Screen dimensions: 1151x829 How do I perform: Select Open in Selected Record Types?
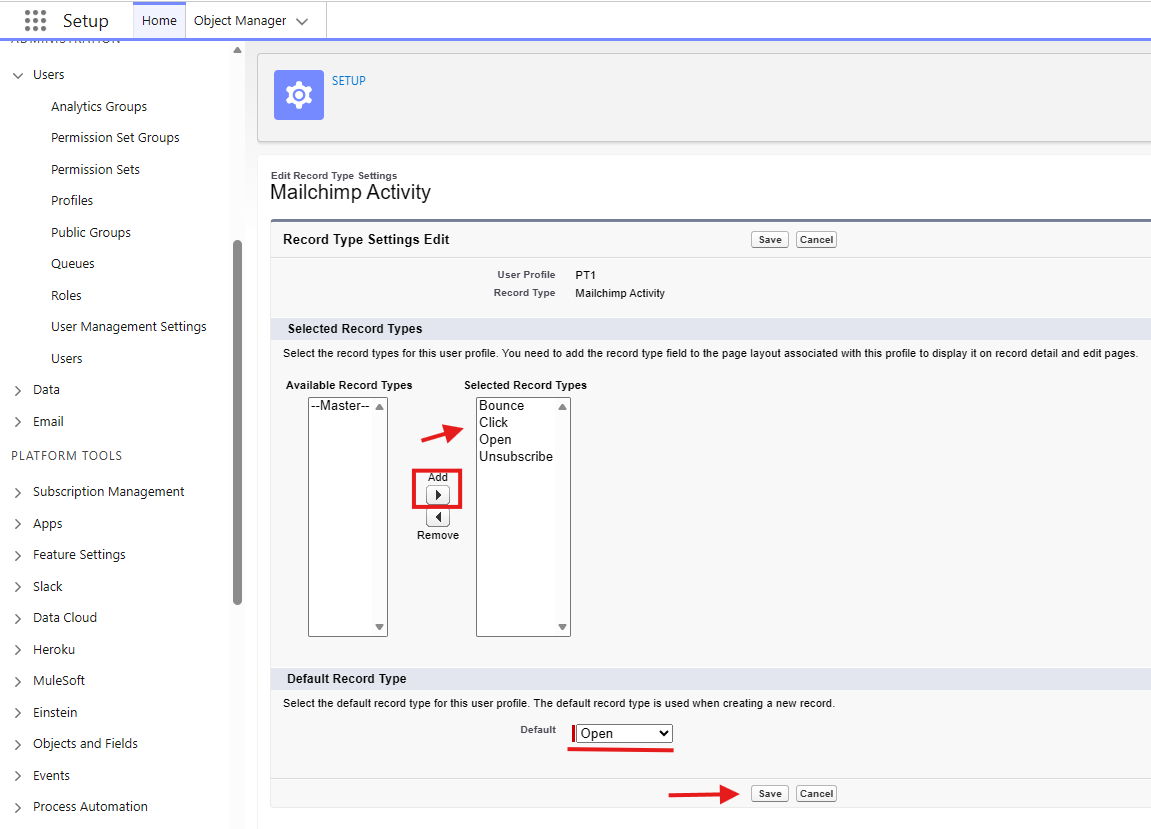click(x=495, y=440)
